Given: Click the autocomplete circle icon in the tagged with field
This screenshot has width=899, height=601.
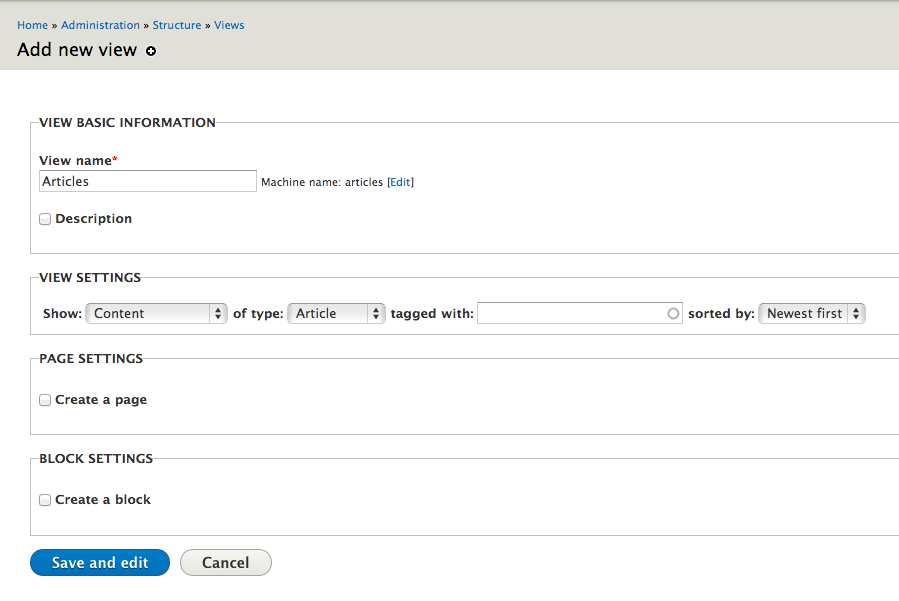Looking at the screenshot, I should click(x=673, y=314).
